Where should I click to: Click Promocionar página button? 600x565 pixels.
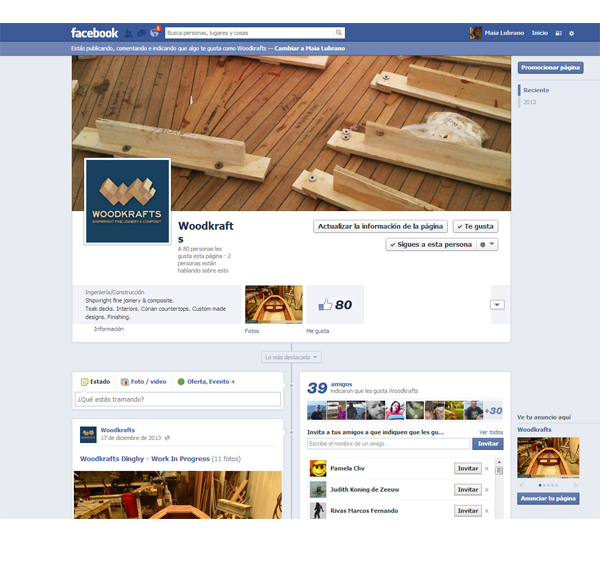pyautogui.click(x=550, y=68)
